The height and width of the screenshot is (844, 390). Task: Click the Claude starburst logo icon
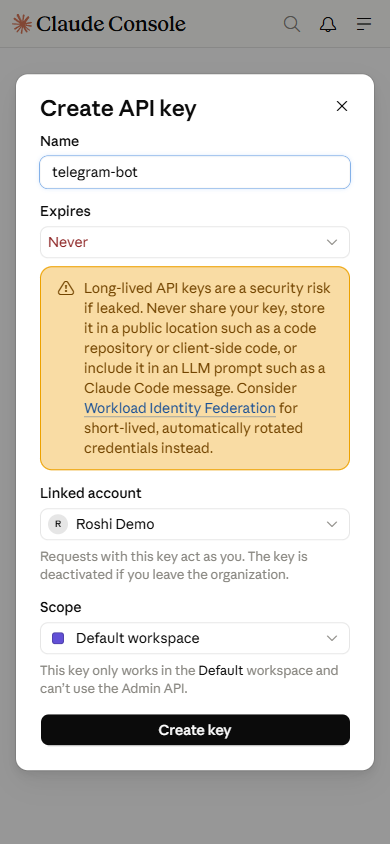22,24
